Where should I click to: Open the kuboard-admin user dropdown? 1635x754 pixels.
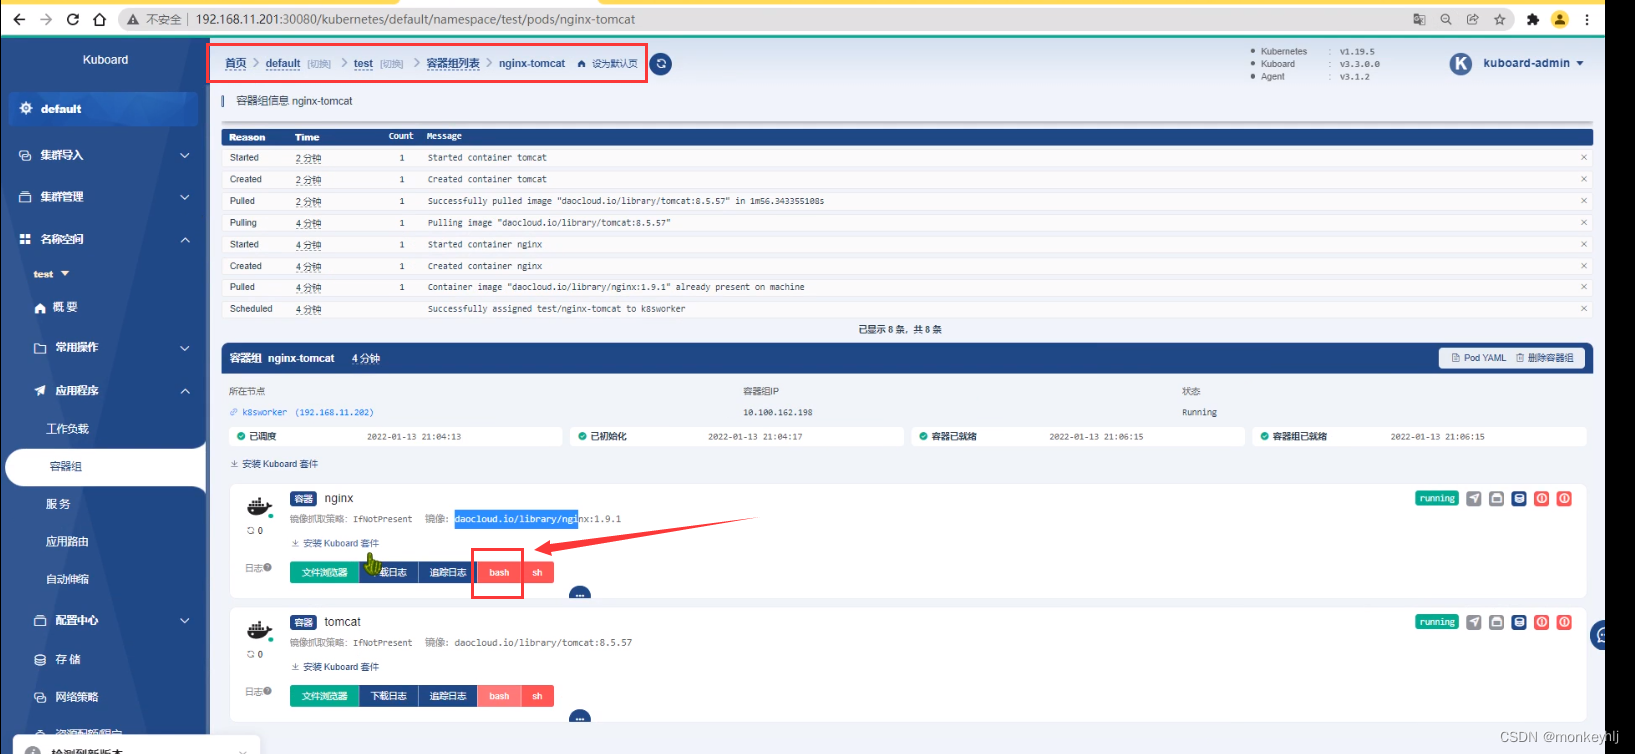[x=1533, y=63]
